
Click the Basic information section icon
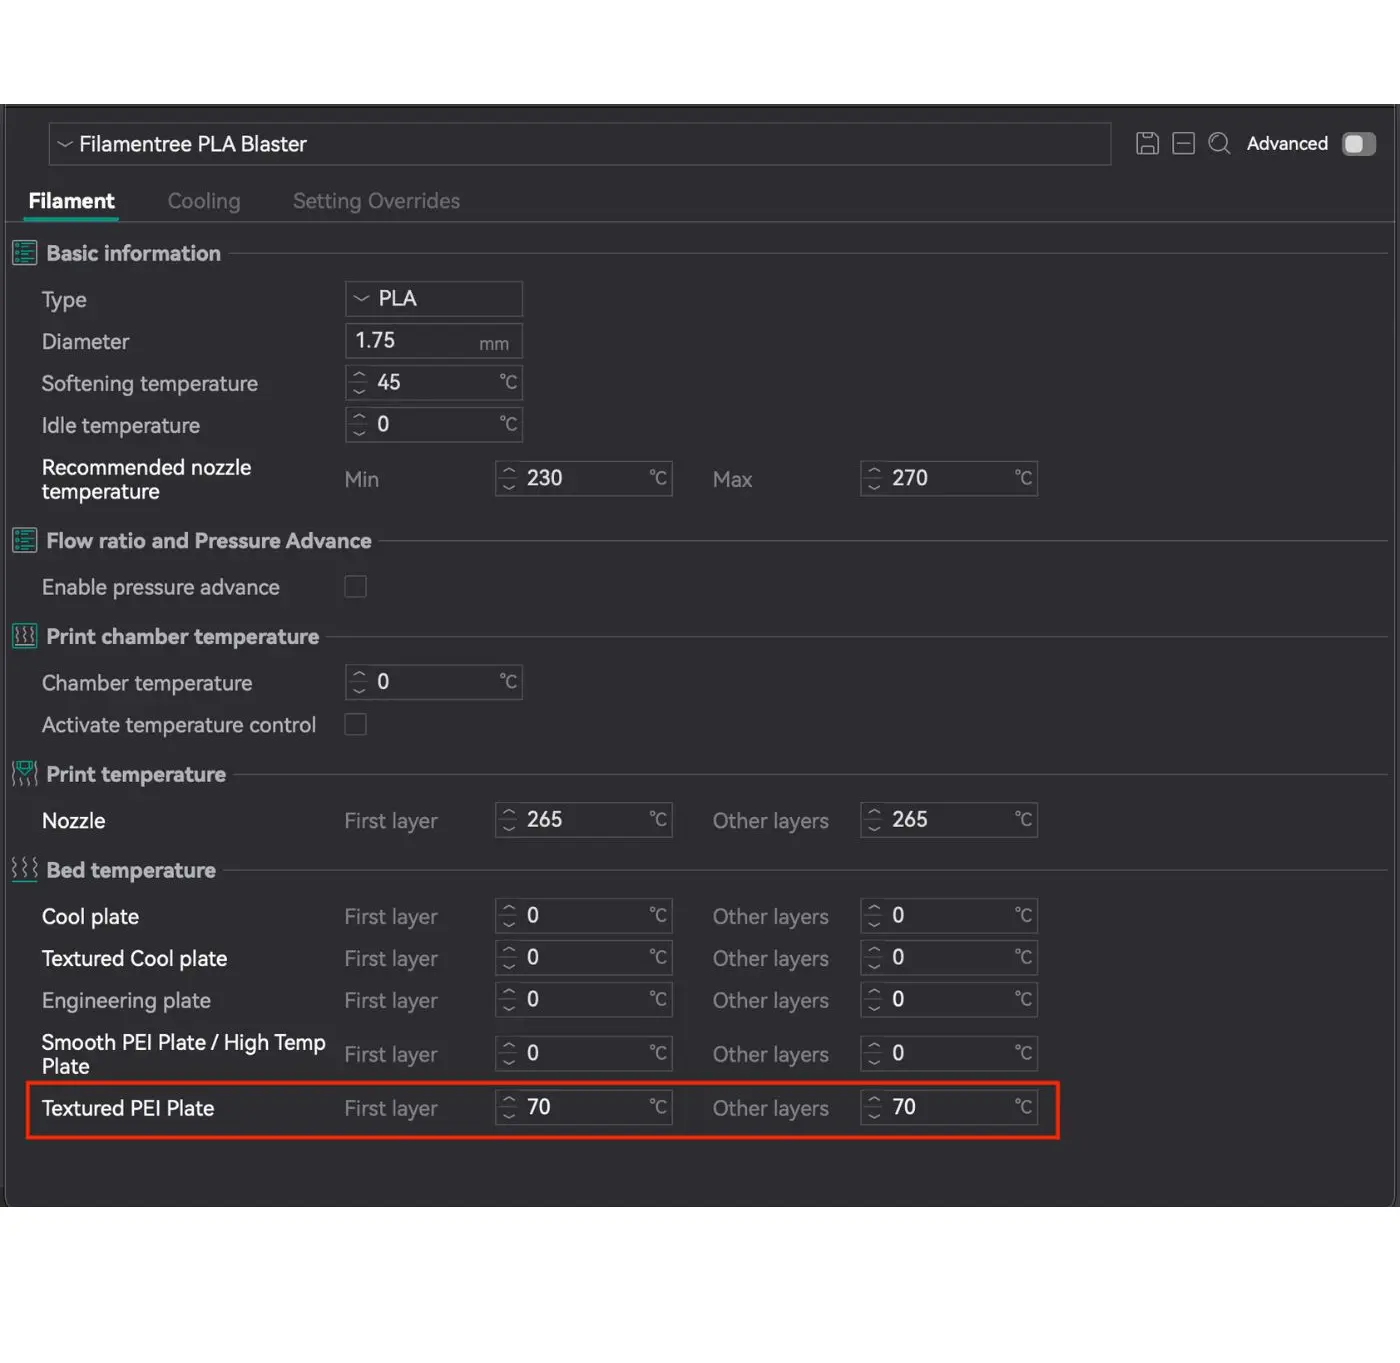pyautogui.click(x=24, y=253)
